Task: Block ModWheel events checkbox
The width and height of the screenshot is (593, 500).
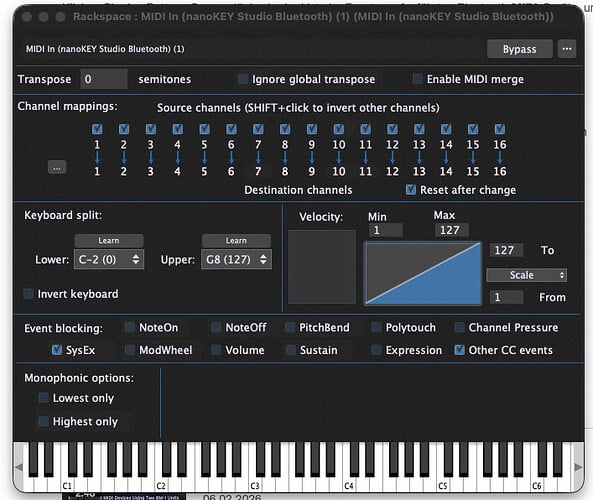Action: point(130,350)
